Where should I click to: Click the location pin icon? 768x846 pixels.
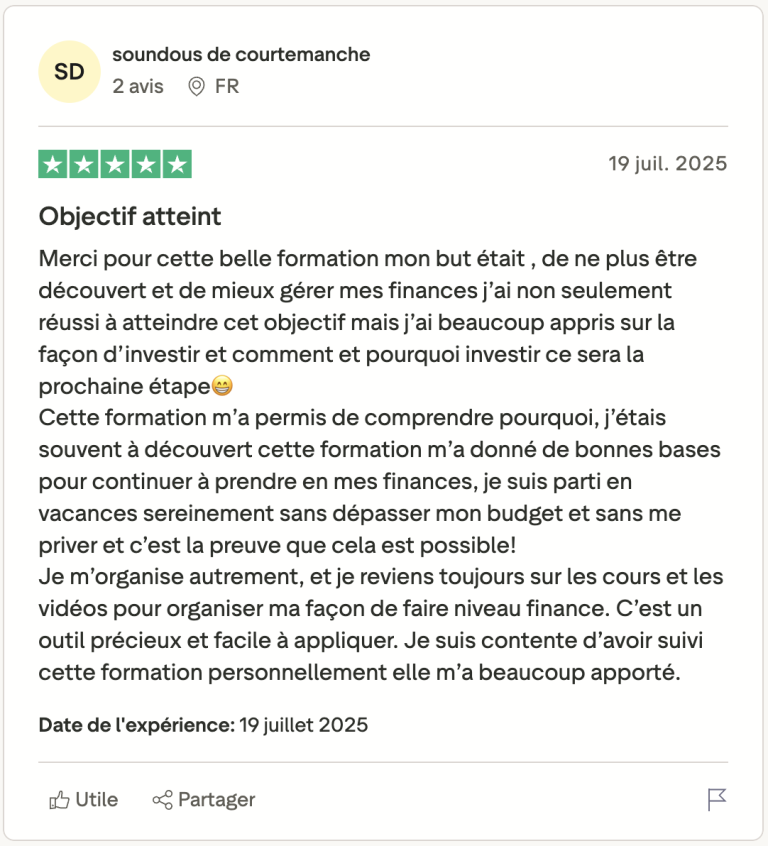click(x=197, y=86)
